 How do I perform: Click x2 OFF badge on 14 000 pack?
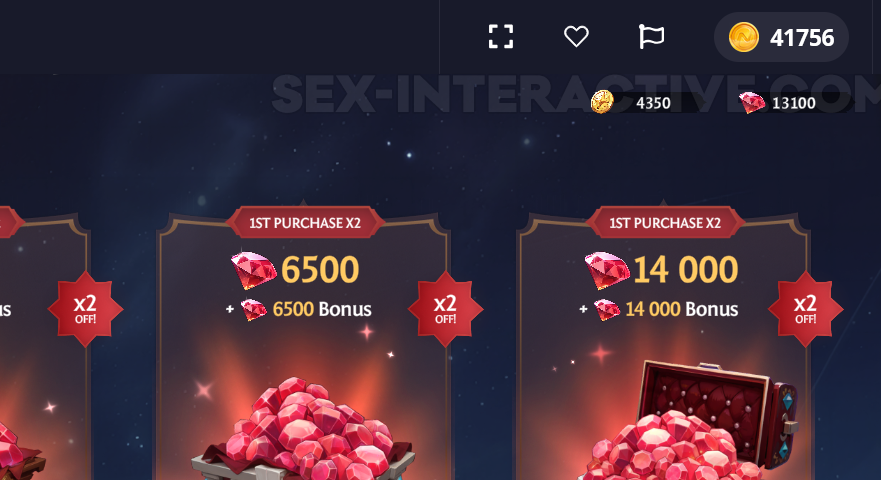point(806,309)
